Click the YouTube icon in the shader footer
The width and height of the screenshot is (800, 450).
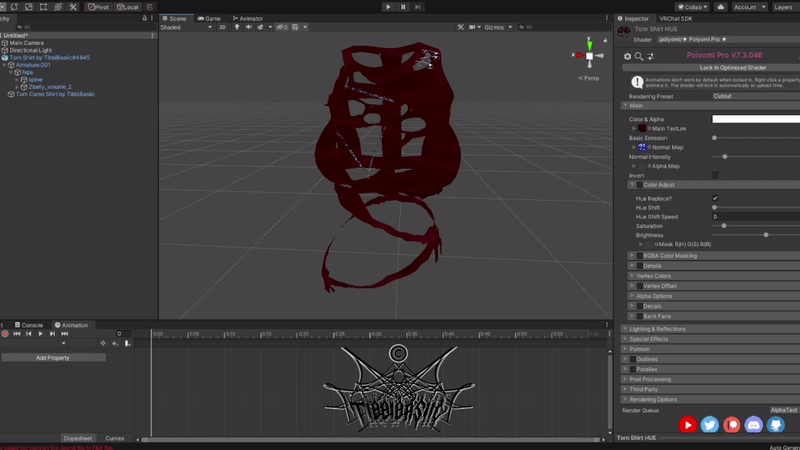pyautogui.click(x=688, y=425)
